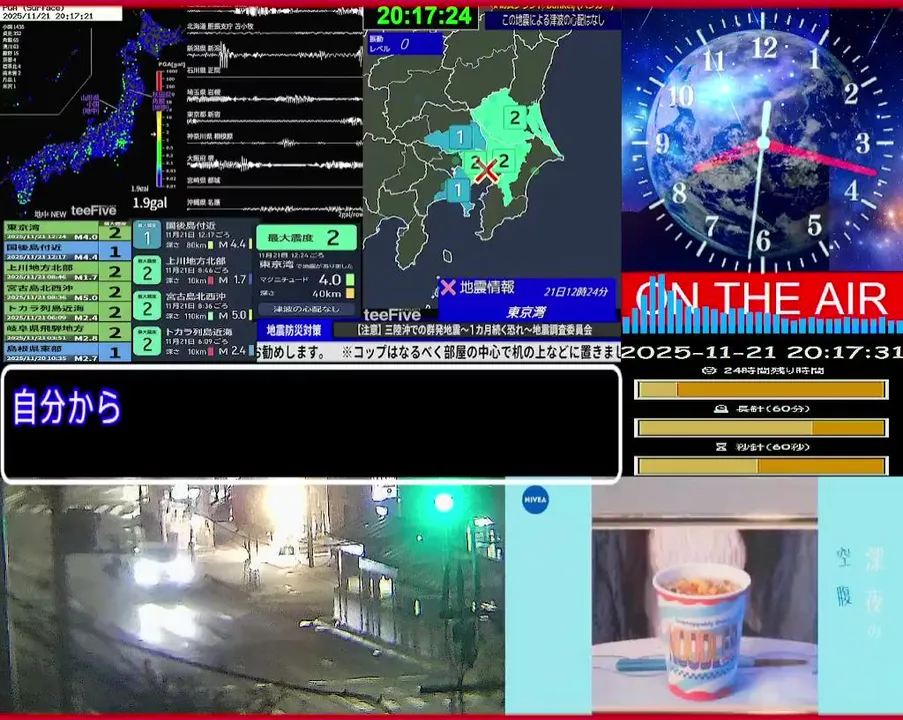
Task: Click the 地中 NEW label
Action: (x=50, y=214)
